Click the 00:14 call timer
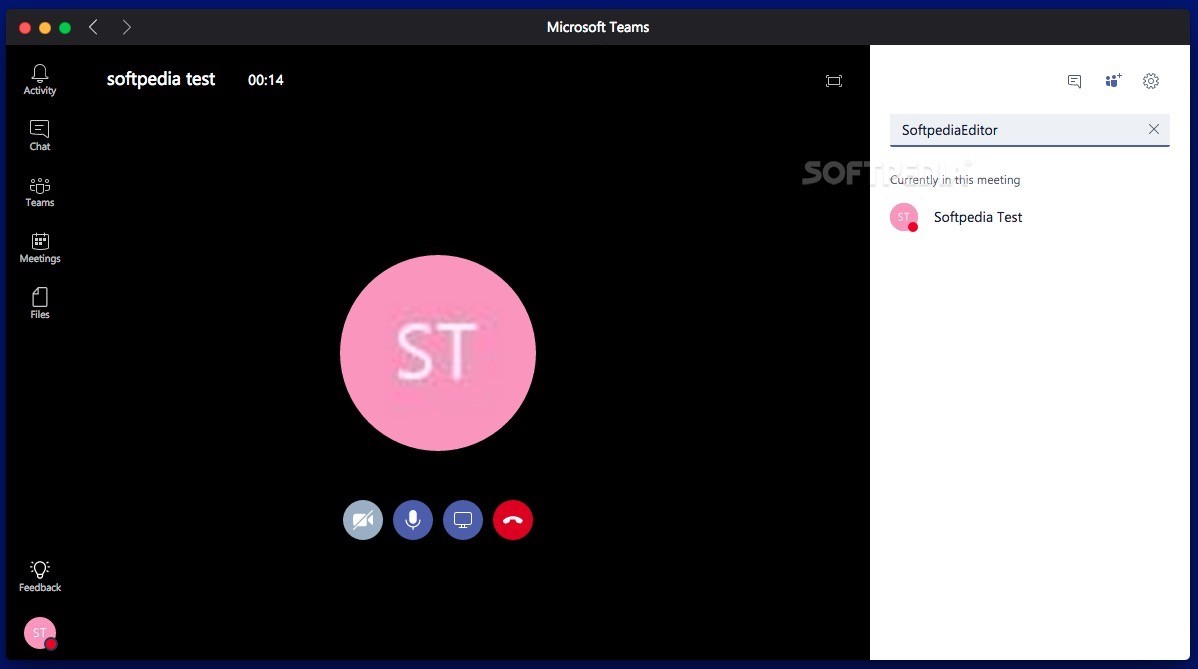This screenshot has width=1198, height=669. 266,80
